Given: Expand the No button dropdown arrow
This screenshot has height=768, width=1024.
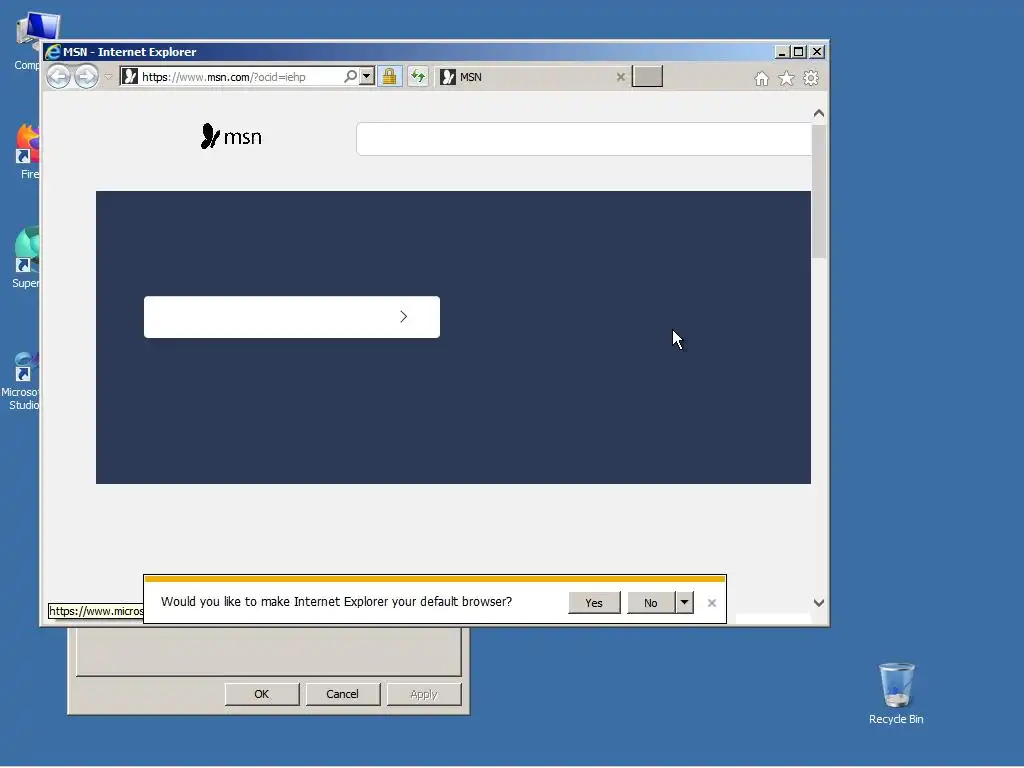Looking at the screenshot, I should pos(684,603).
